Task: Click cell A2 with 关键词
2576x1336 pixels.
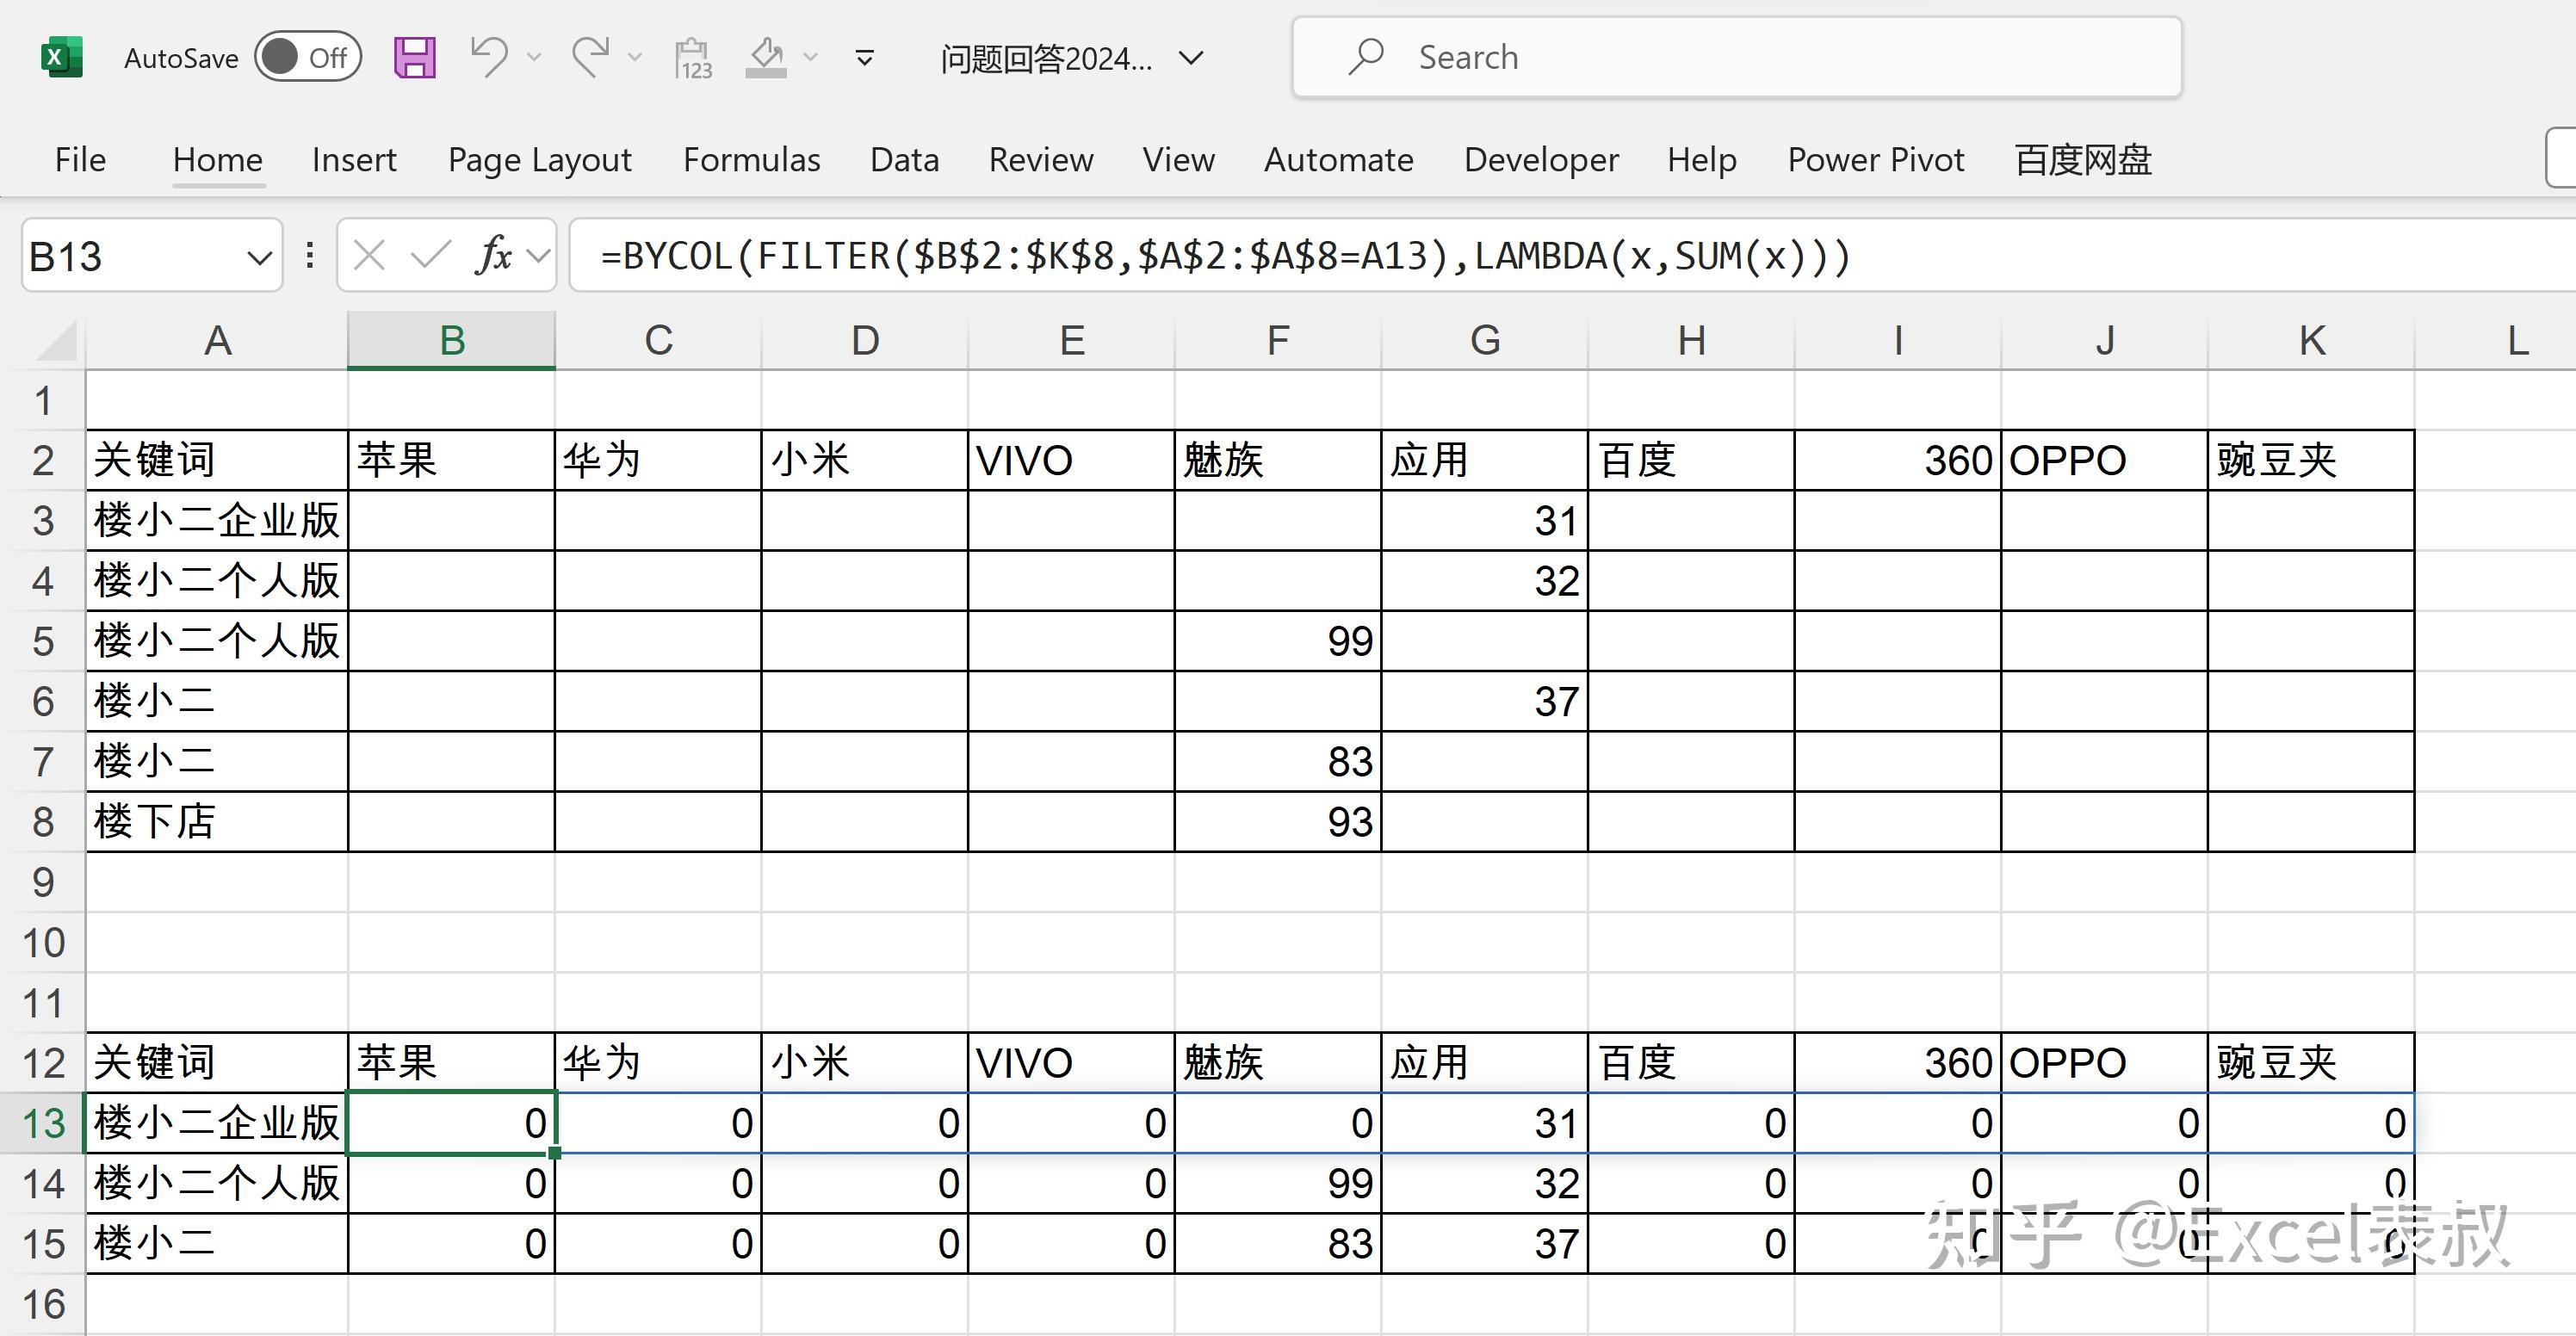Action: (217, 461)
